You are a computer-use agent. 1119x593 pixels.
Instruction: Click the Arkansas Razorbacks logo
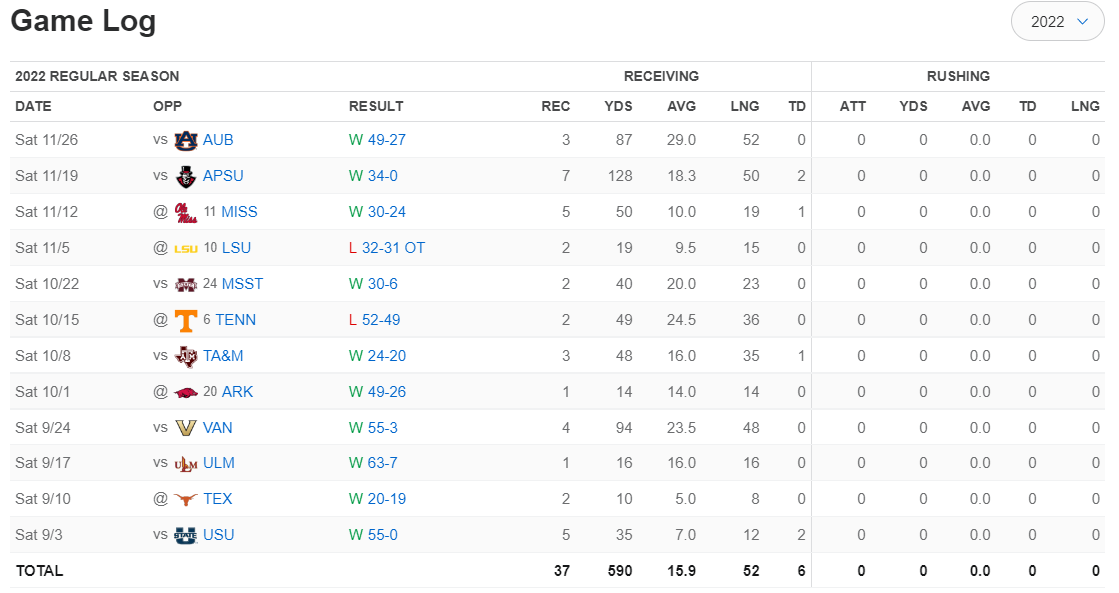(x=186, y=392)
